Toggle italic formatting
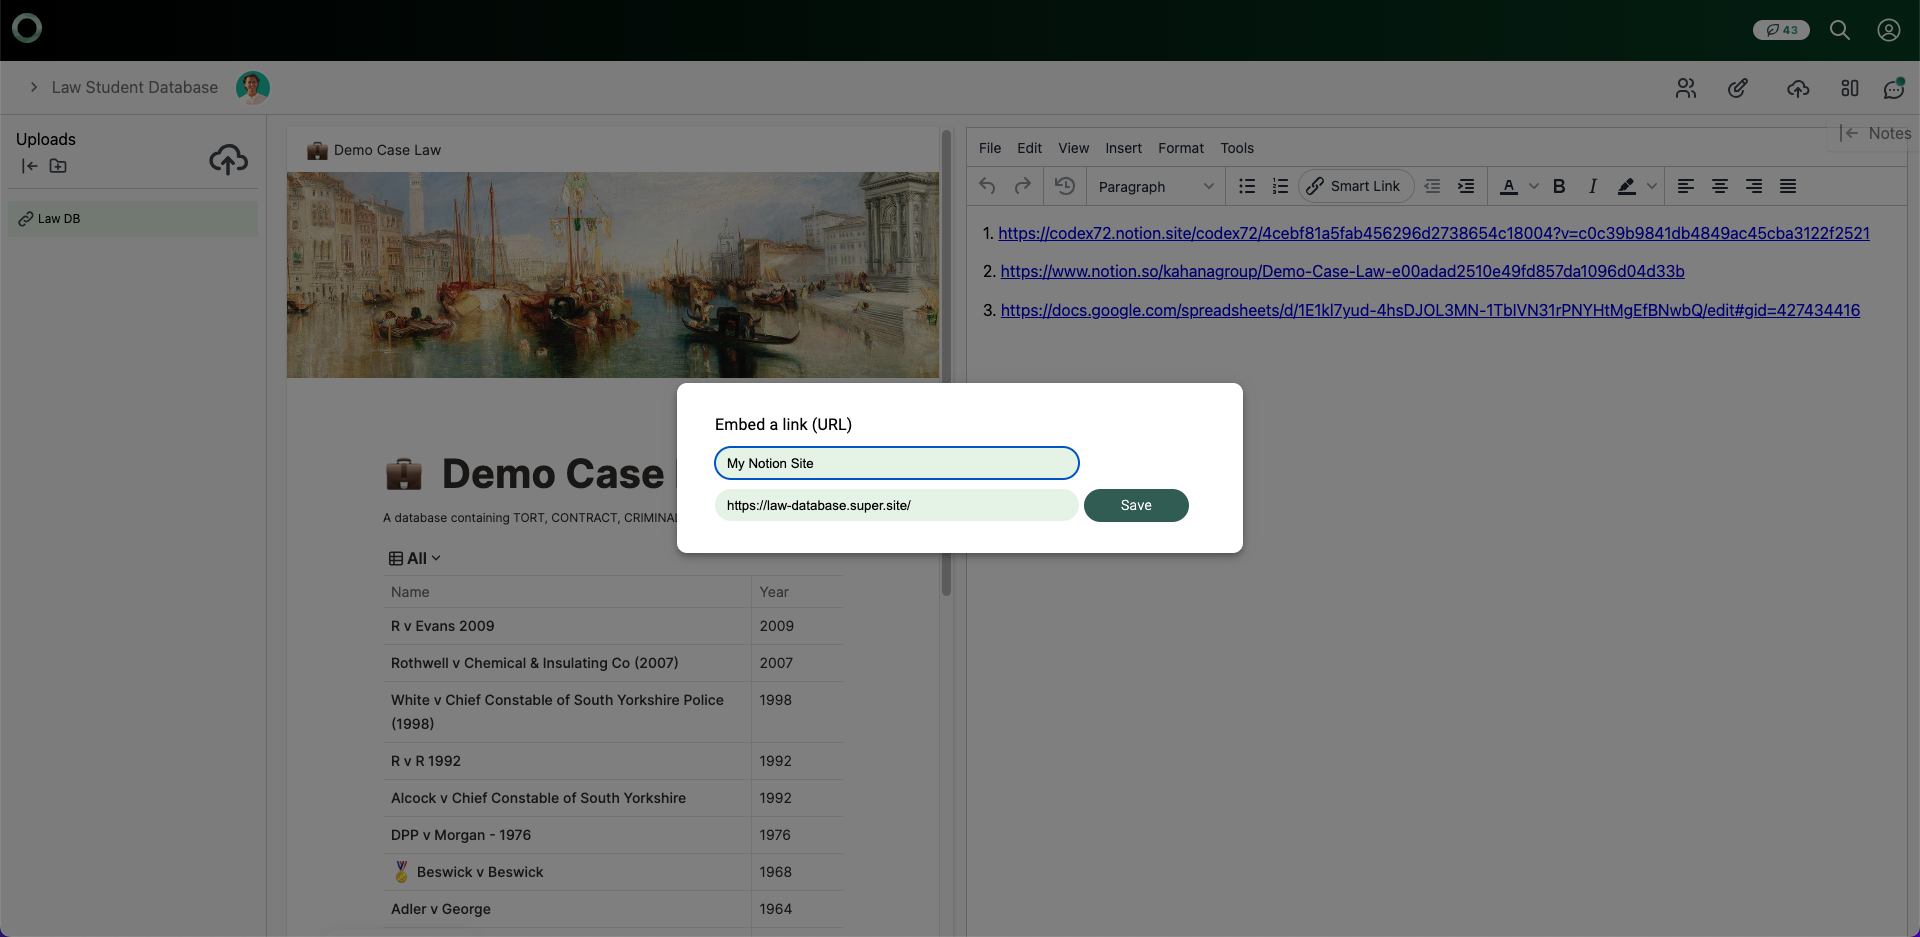 pyautogui.click(x=1593, y=186)
